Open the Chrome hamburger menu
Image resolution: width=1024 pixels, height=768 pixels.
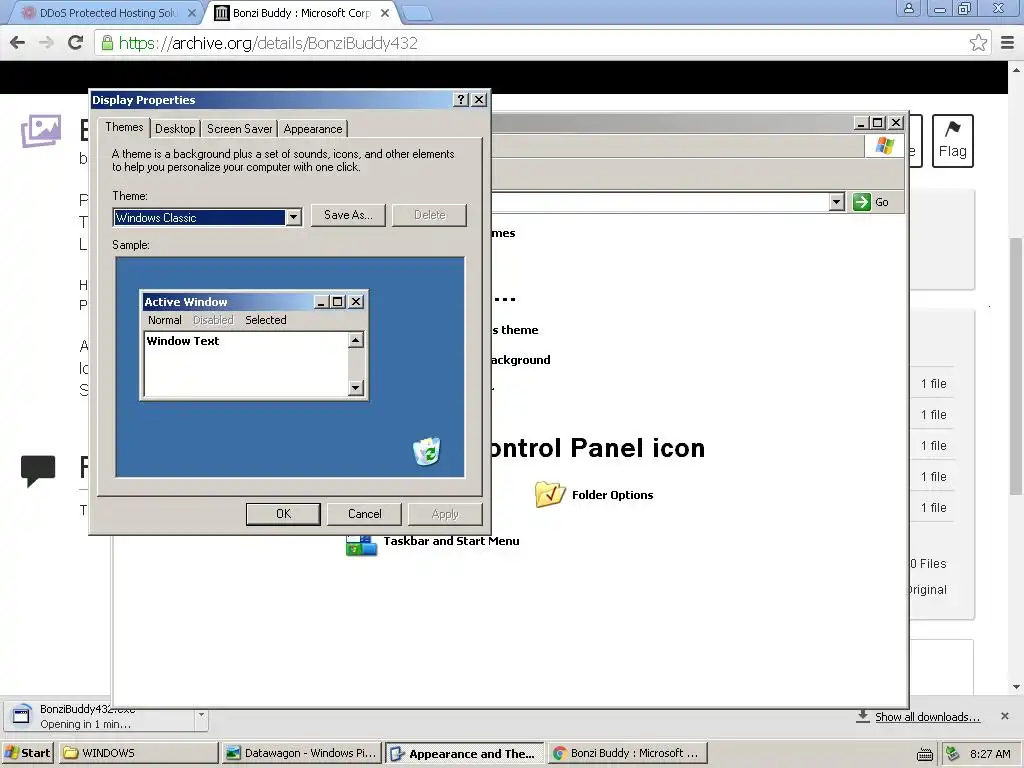click(1008, 43)
